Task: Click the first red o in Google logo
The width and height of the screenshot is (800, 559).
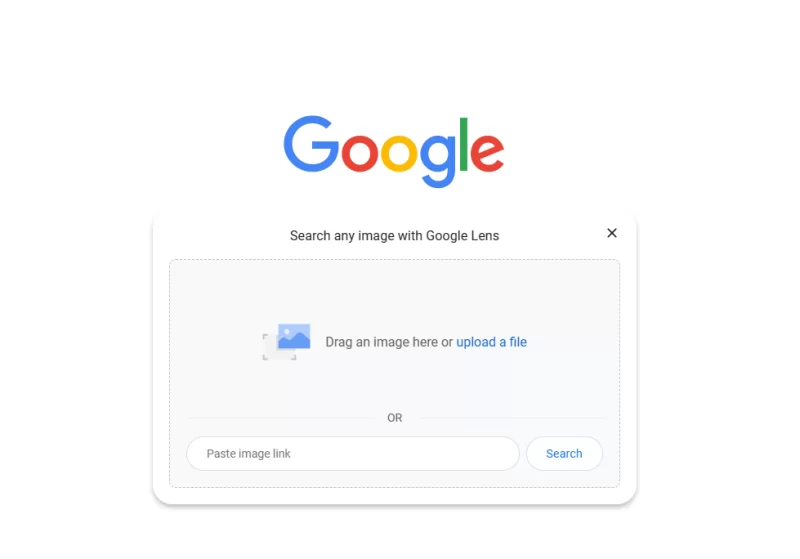Action: click(x=360, y=153)
